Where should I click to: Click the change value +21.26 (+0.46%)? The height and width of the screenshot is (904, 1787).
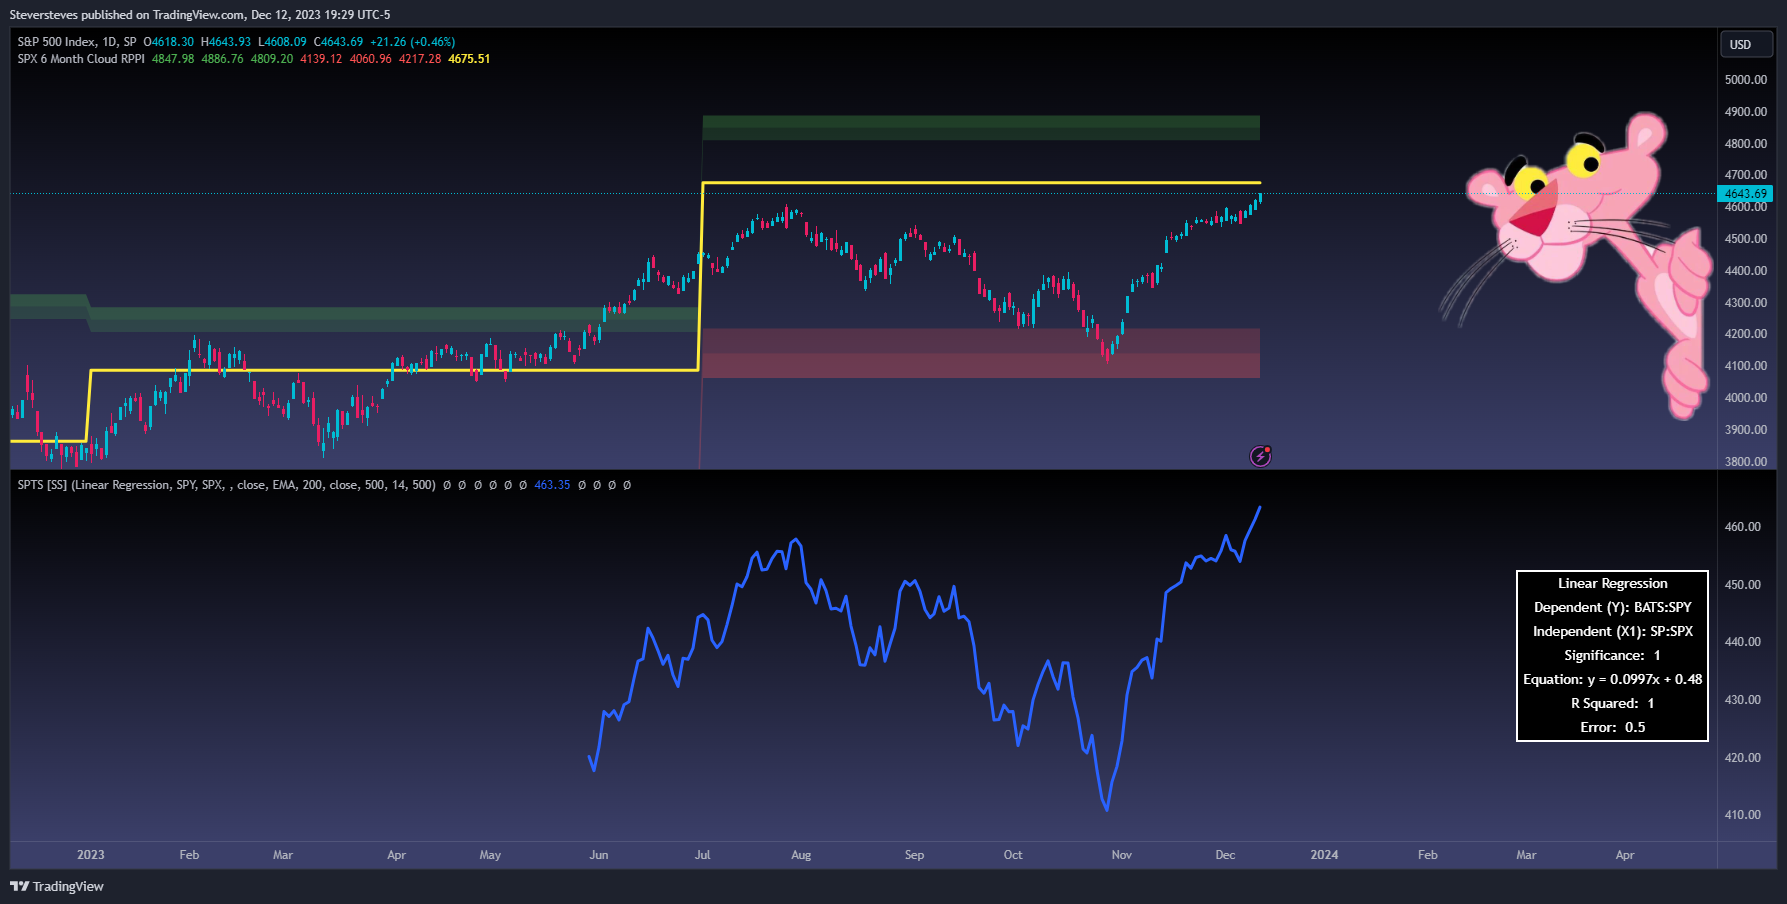tap(412, 42)
